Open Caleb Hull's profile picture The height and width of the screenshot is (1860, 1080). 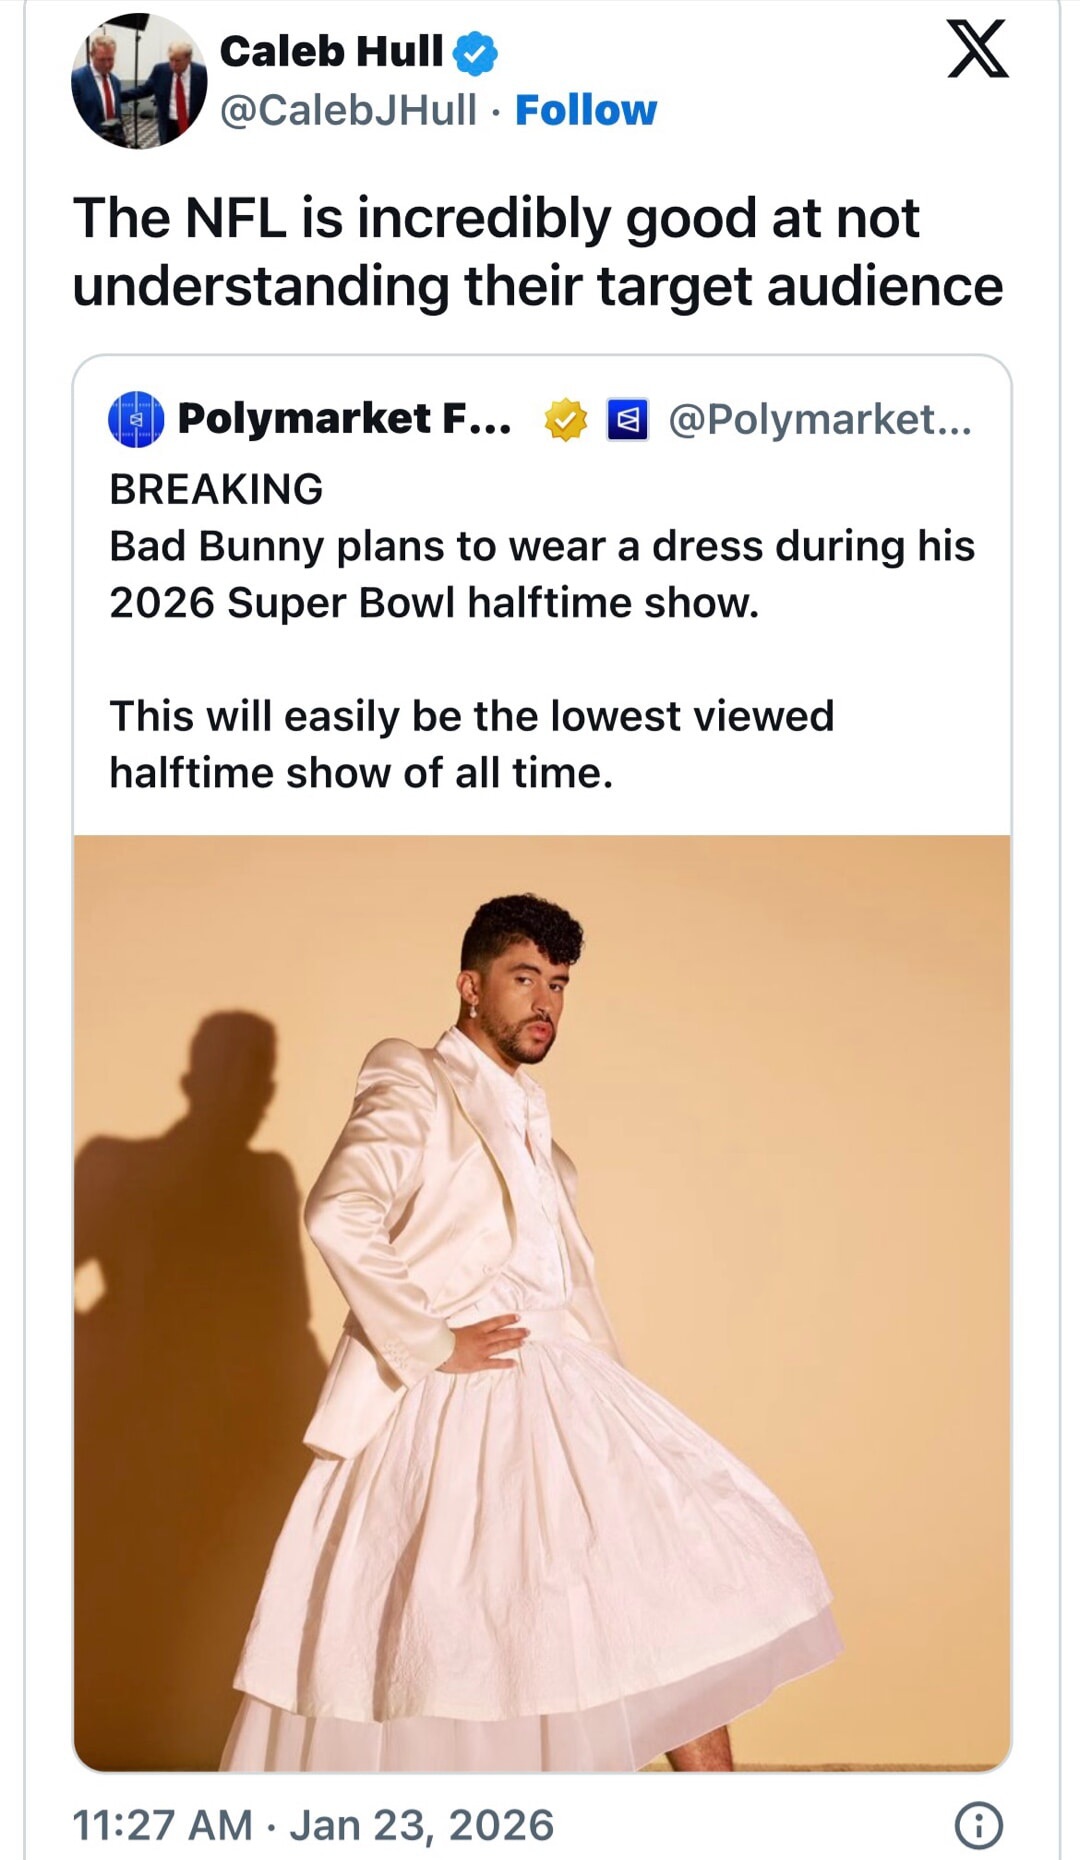click(139, 81)
